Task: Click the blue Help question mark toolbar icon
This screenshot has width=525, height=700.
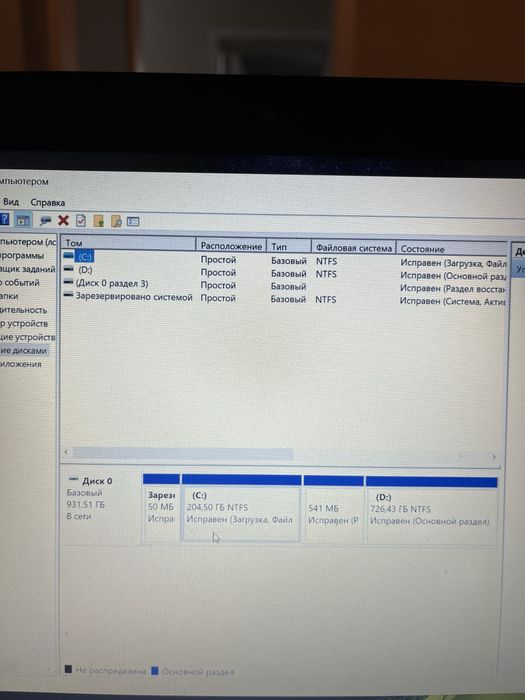Action: (x=4, y=219)
